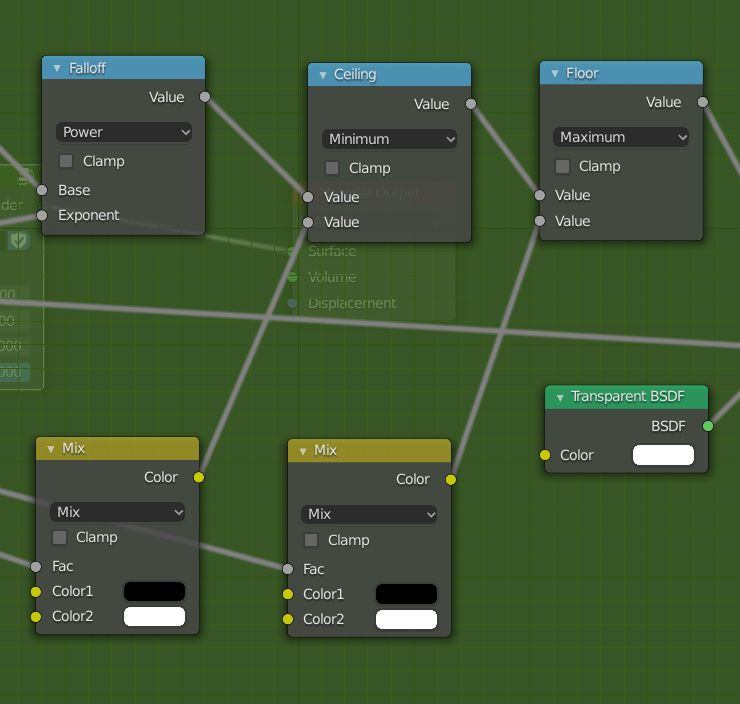This screenshot has height=704, width=740.
Task: Open the Maximum operation dropdown in Floor
Action: coord(621,137)
